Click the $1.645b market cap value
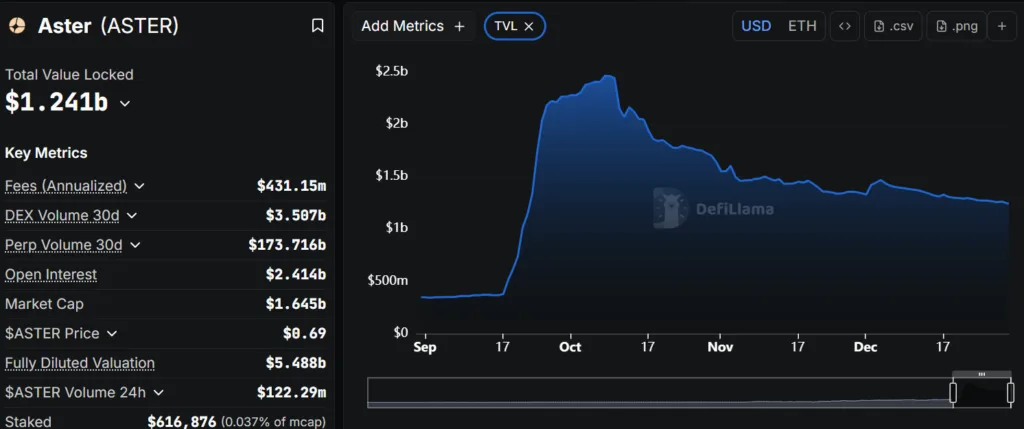The height and width of the screenshot is (429, 1024). click(x=296, y=304)
